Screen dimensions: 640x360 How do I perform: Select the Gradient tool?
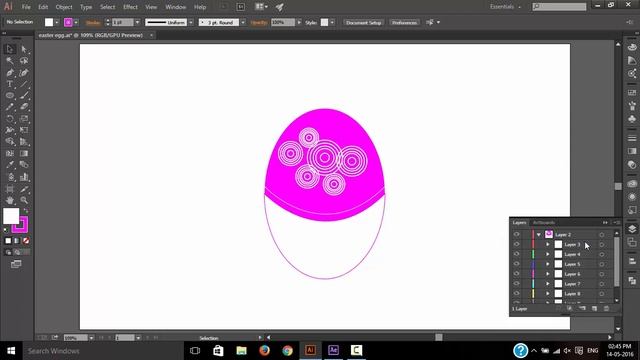tap(24, 153)
